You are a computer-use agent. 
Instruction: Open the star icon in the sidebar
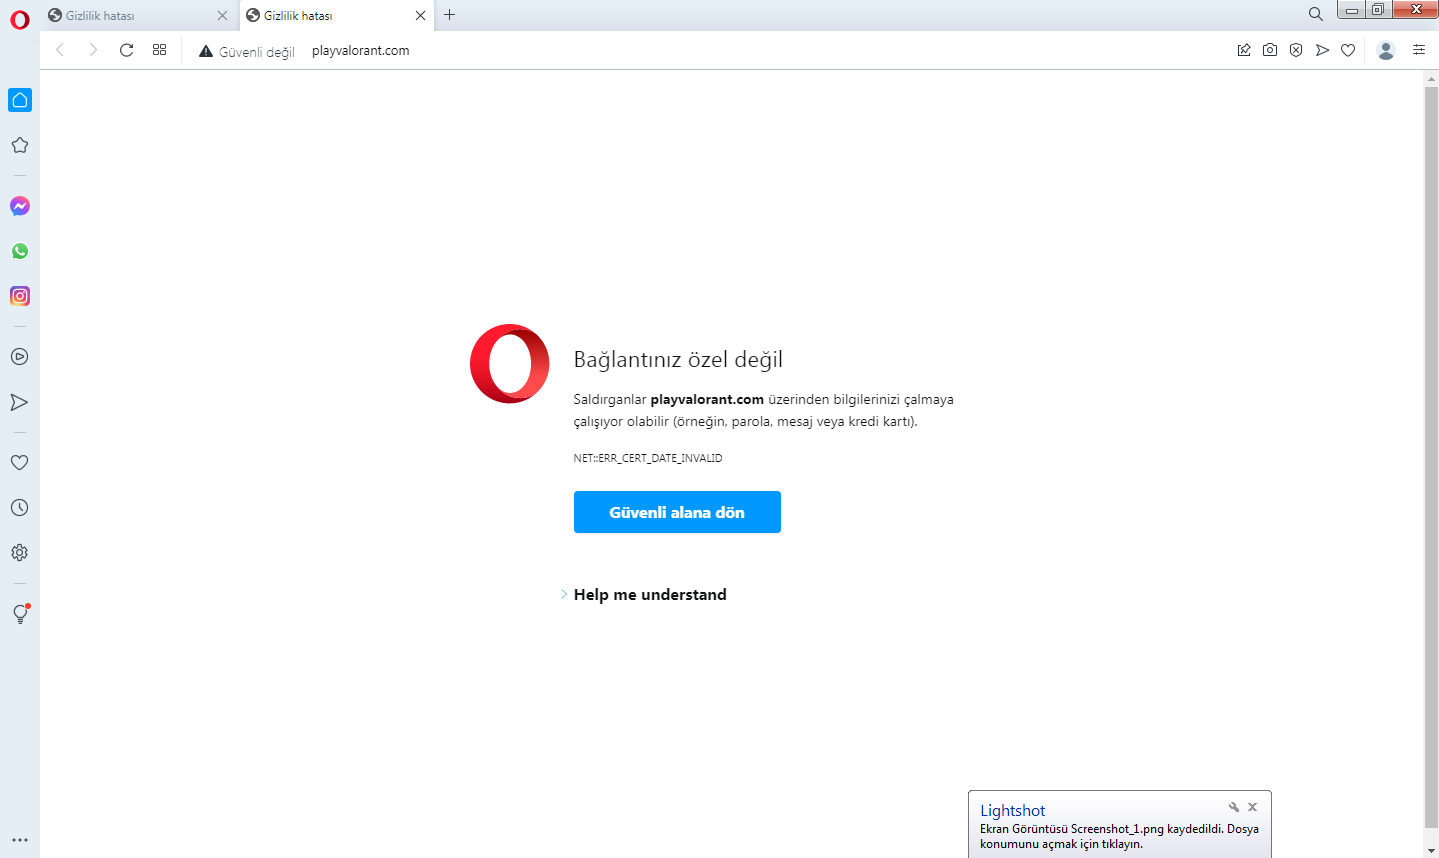click(20, 145)
